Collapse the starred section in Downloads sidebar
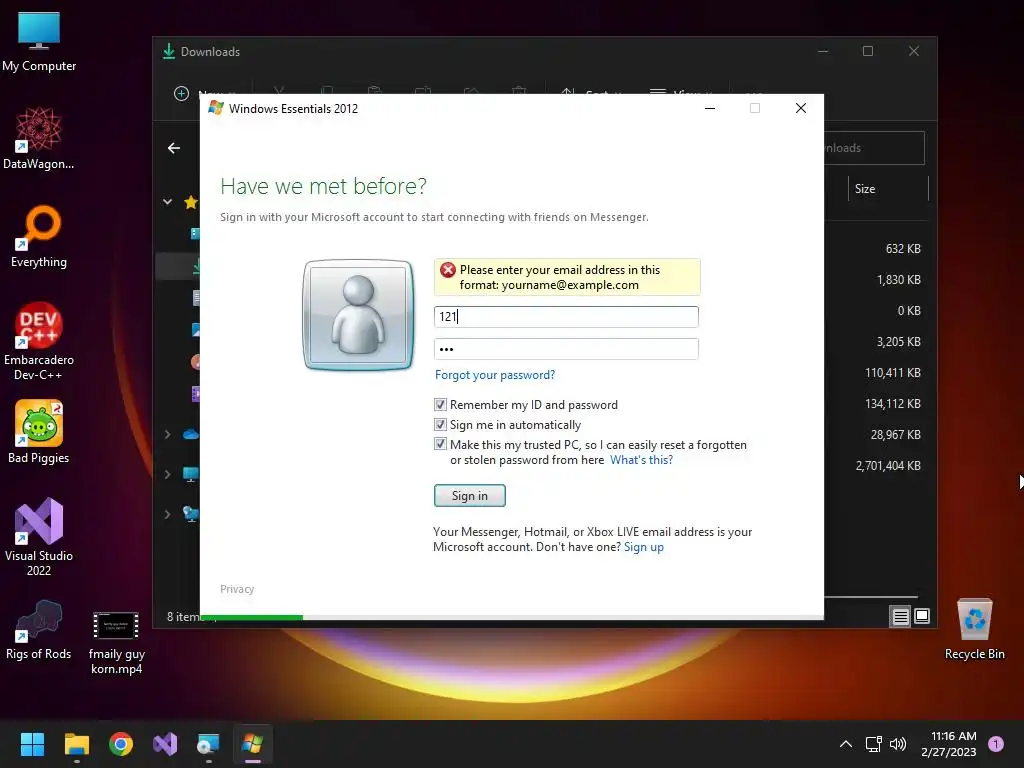 [168, 202]
